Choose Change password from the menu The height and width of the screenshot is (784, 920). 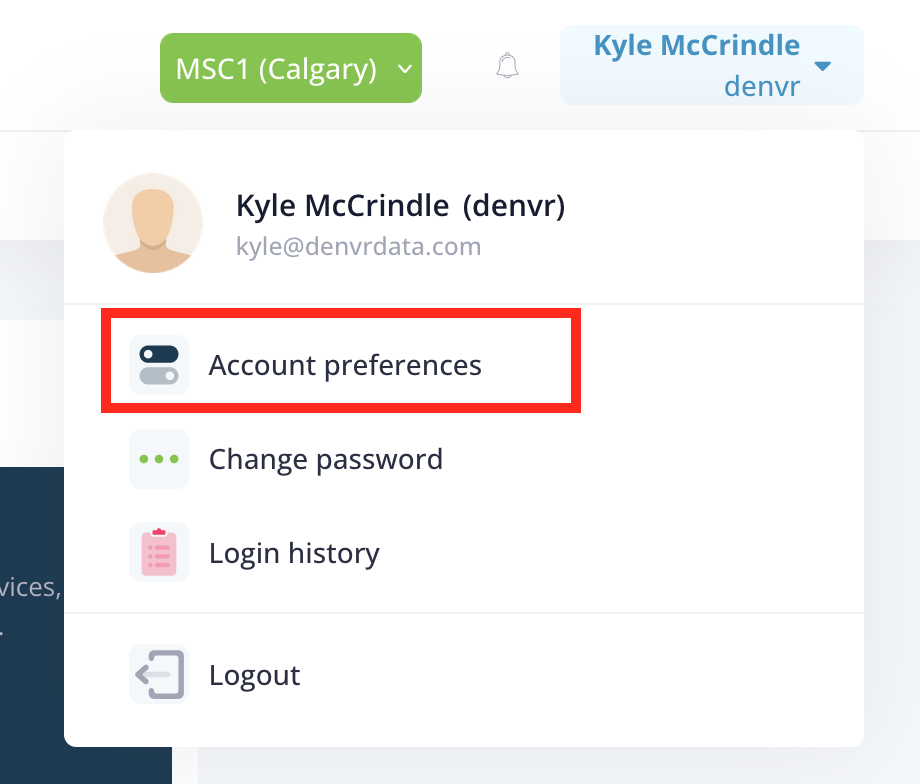[x=326, y=459]
